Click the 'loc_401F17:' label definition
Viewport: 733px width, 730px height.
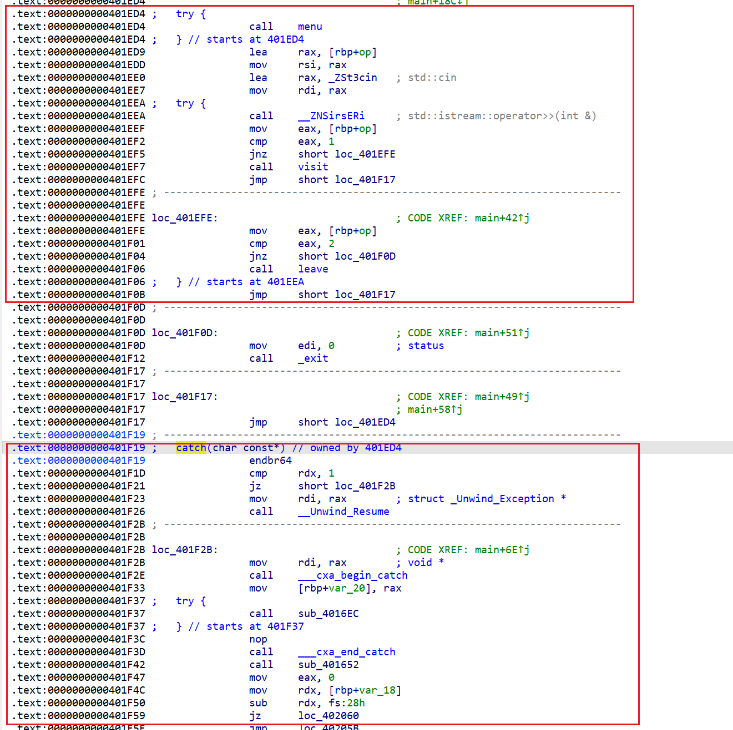(x=185, y=397)
